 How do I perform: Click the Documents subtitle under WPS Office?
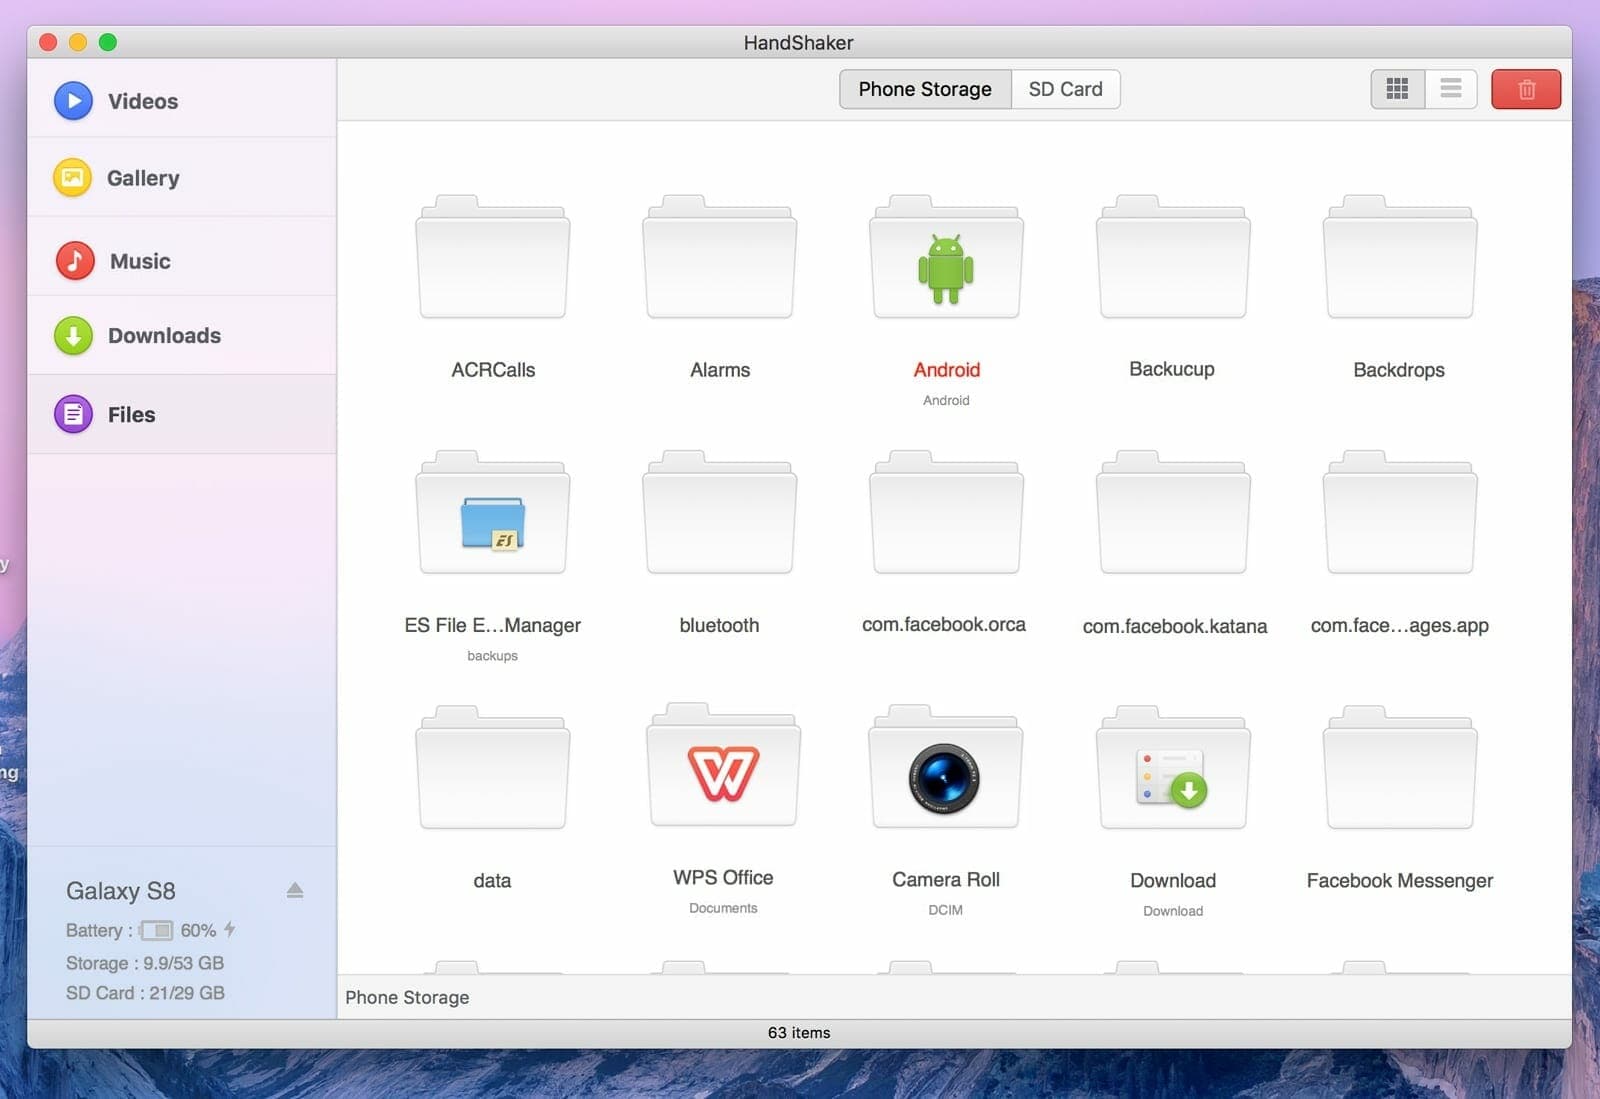click(x=723, y=908)
